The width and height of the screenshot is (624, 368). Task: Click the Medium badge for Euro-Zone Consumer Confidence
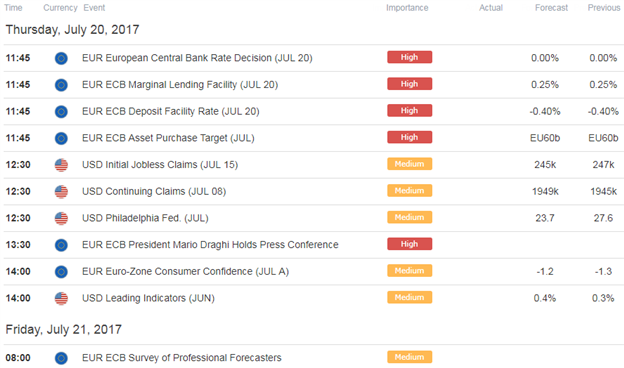[410, 271]
